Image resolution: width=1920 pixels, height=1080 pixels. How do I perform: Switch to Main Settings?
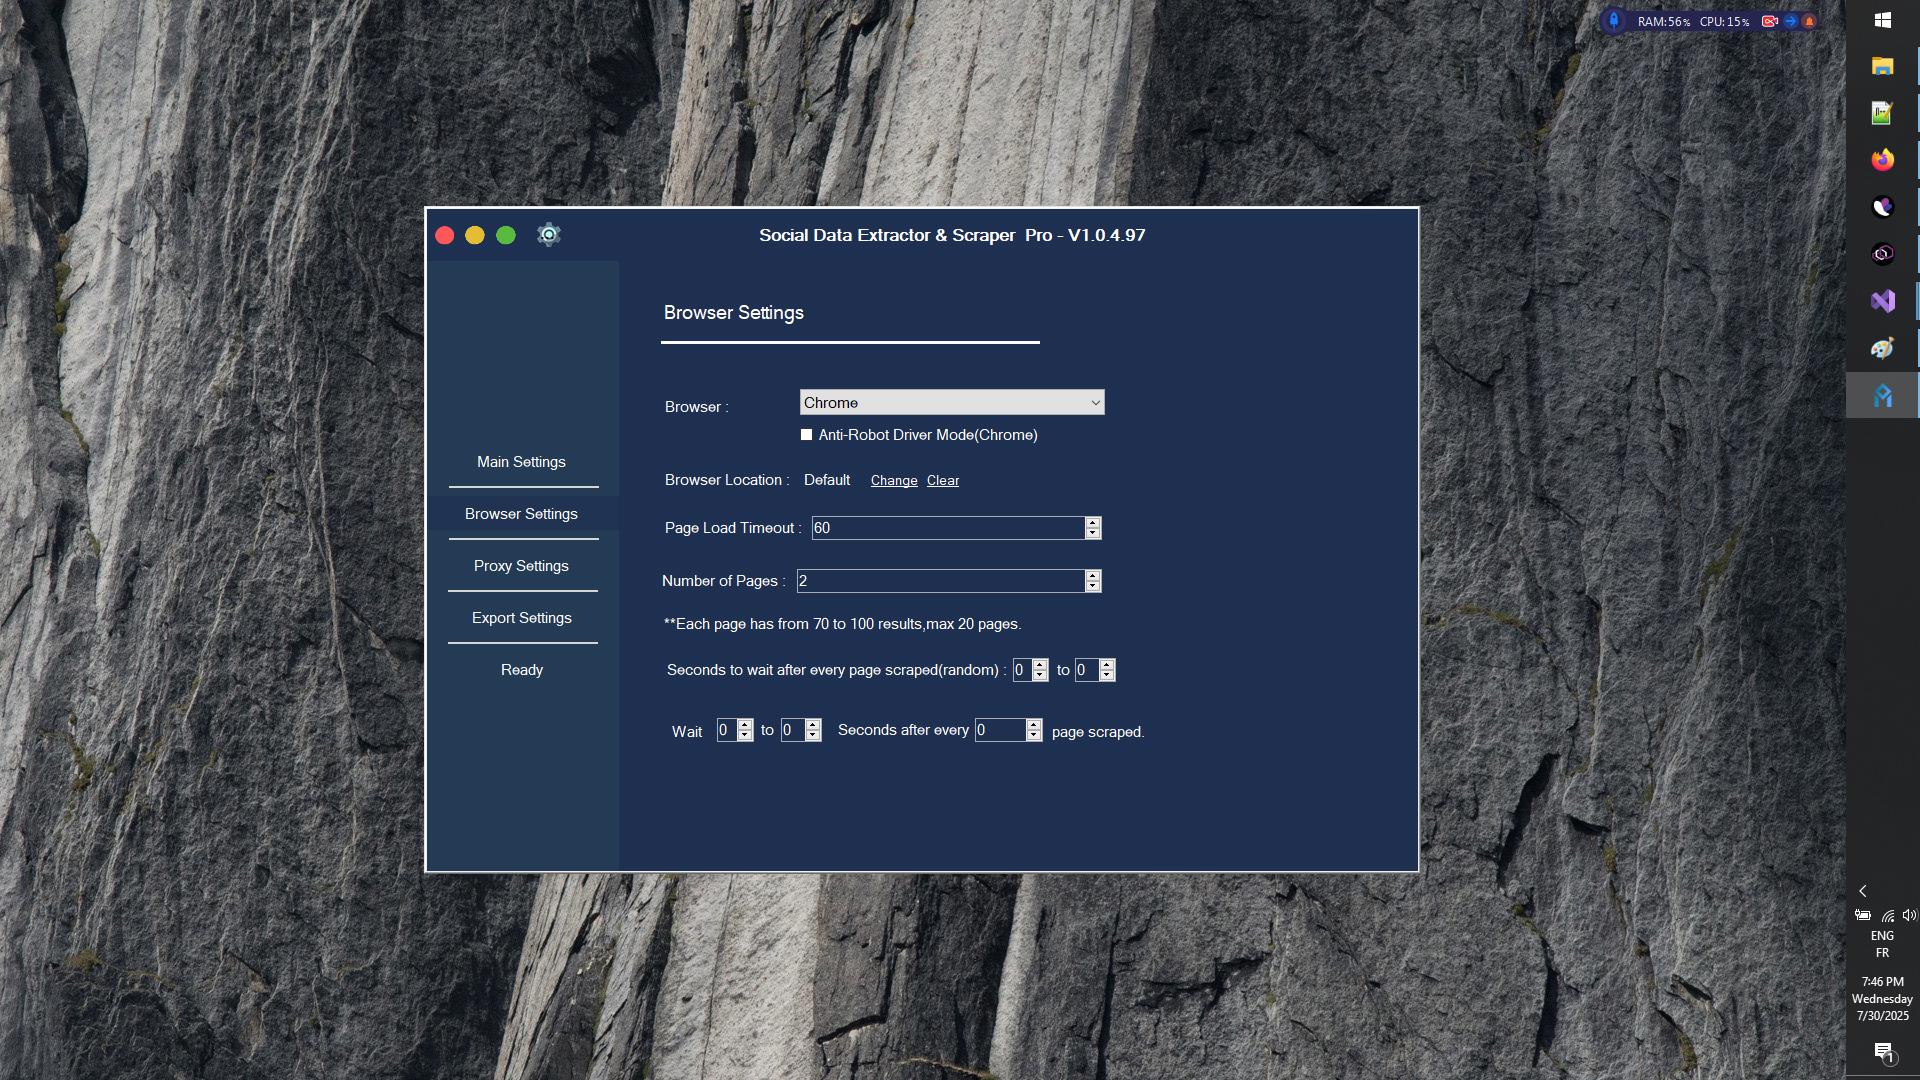pos(521,461)
